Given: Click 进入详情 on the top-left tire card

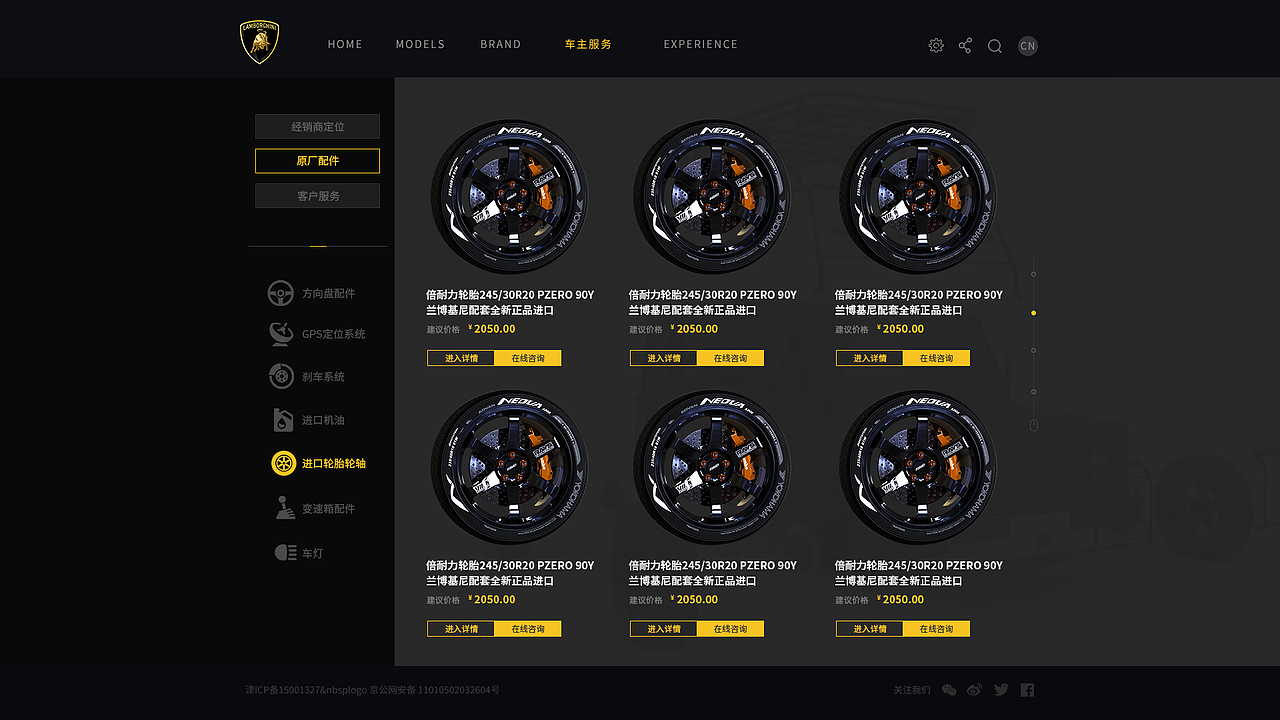Looking at the screenshot, I should 461,358.
